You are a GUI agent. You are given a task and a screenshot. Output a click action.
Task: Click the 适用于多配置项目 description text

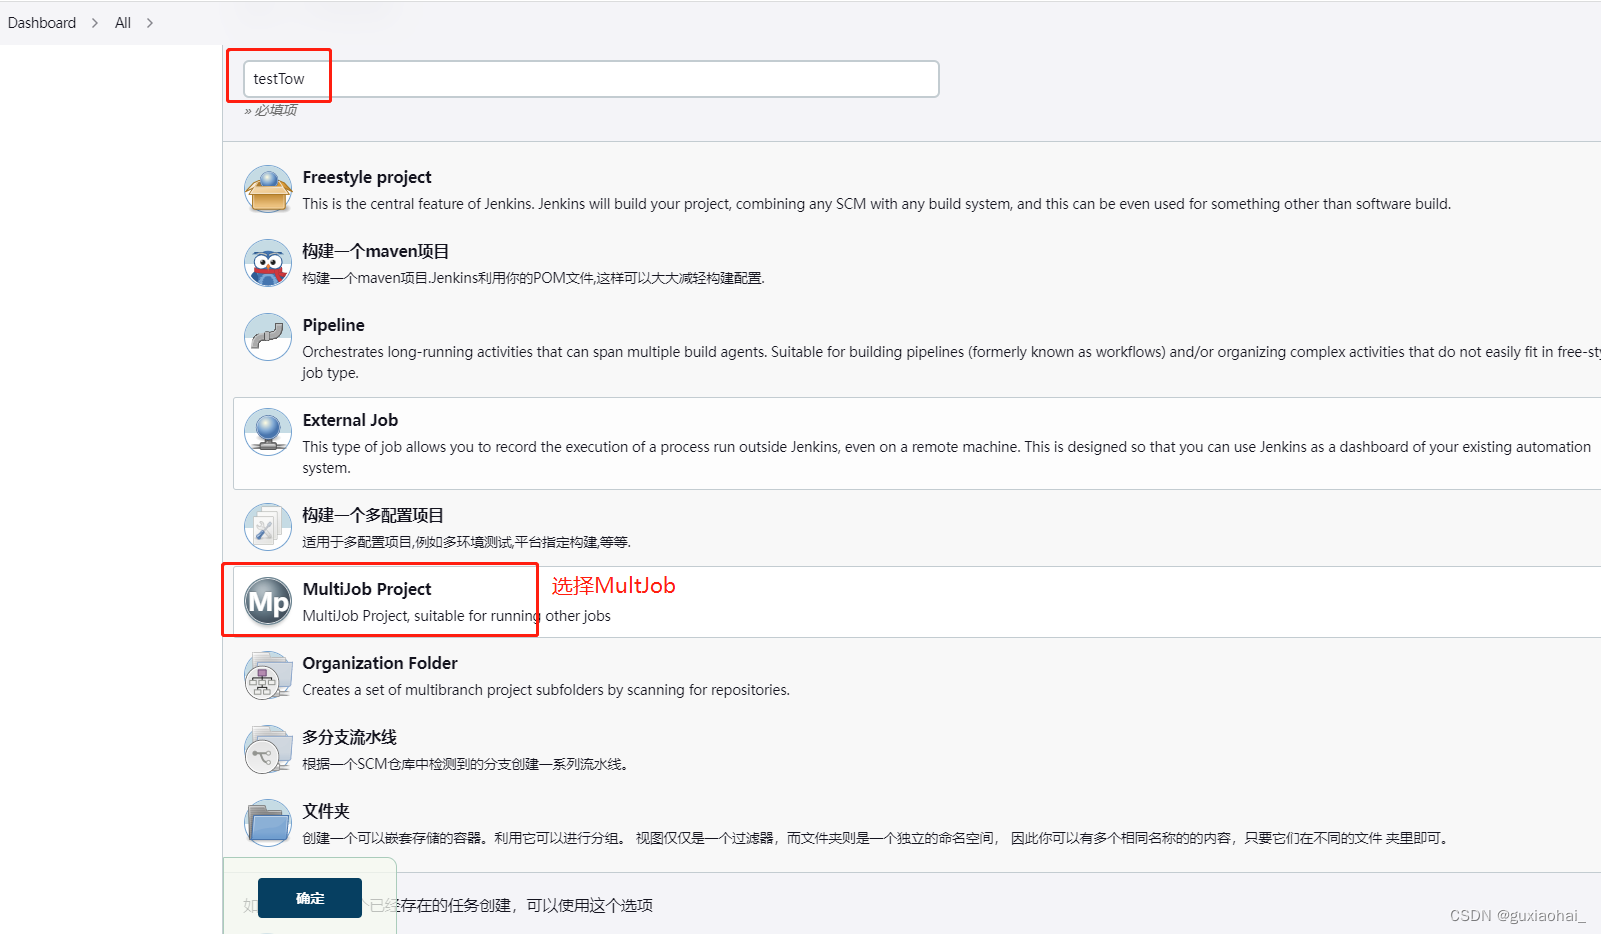[x=467, y=542]
